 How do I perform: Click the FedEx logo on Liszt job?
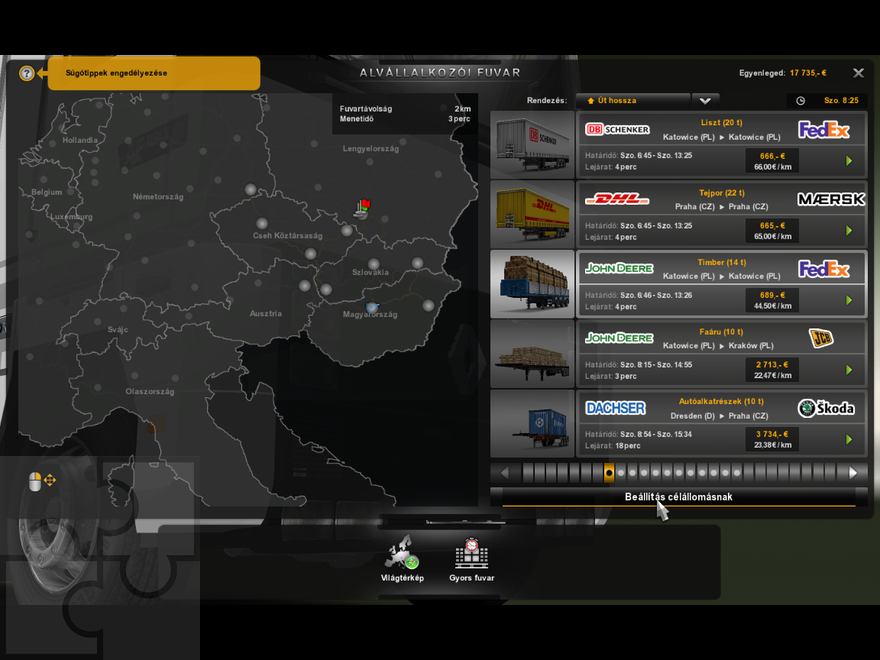click(823, 130)
